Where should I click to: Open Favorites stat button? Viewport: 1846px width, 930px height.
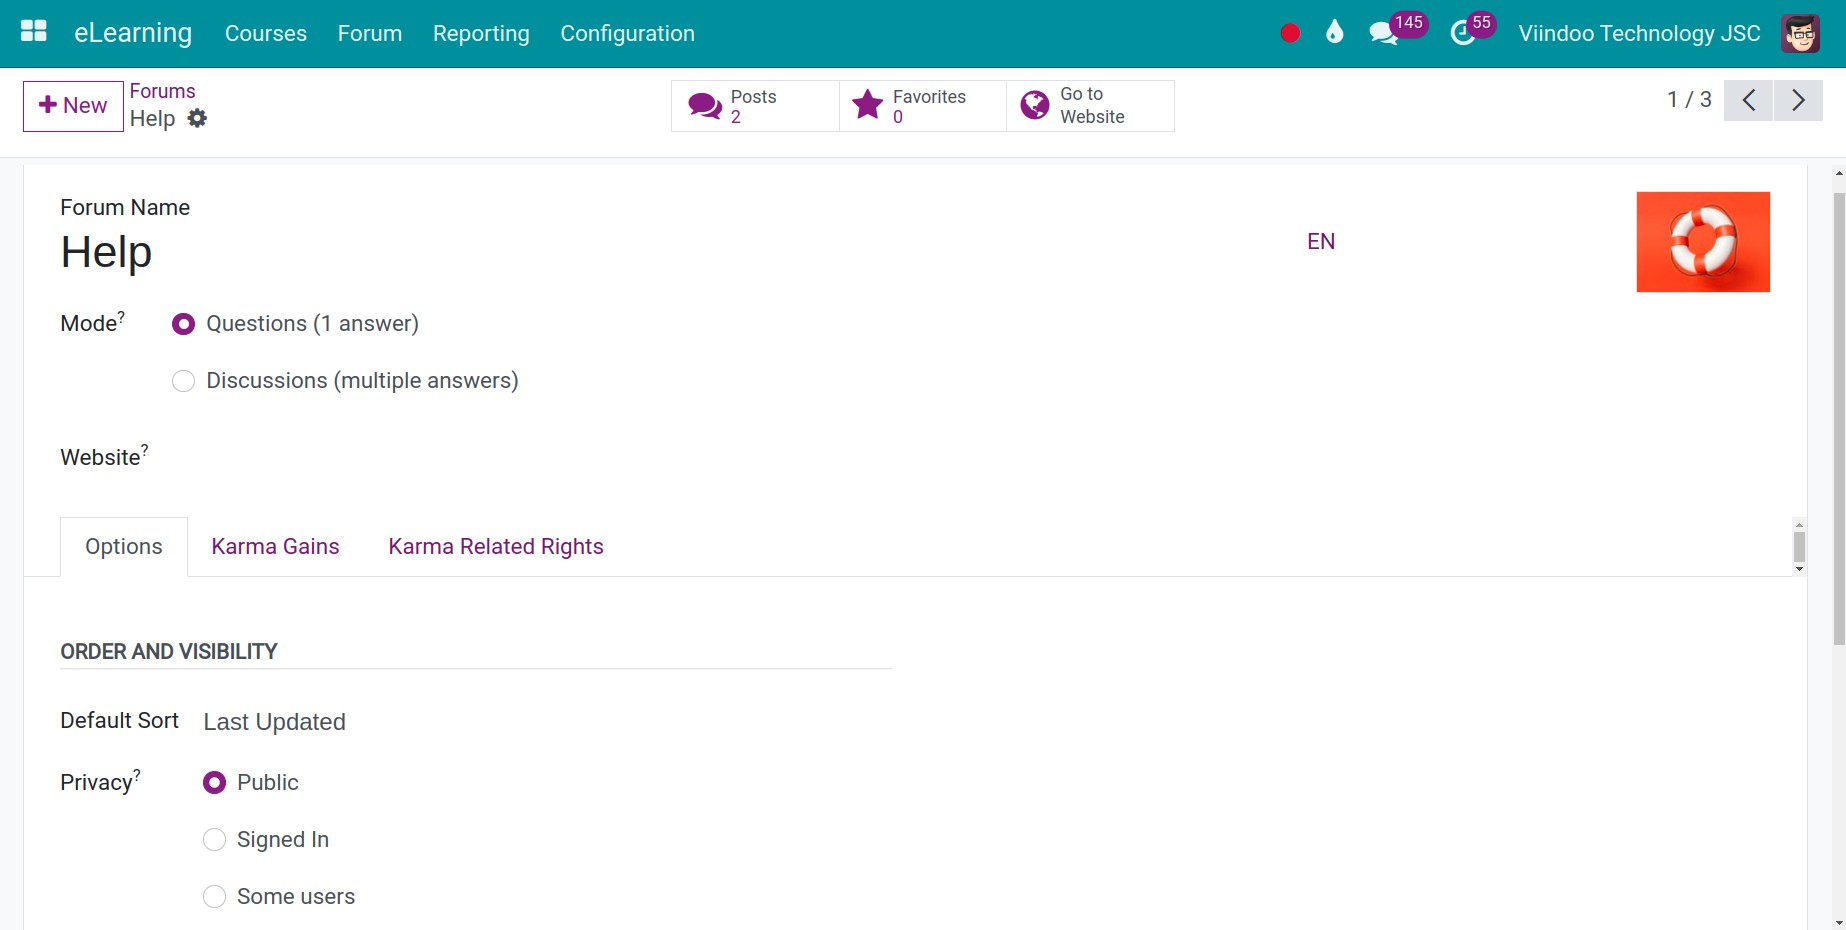click(922, 106)
